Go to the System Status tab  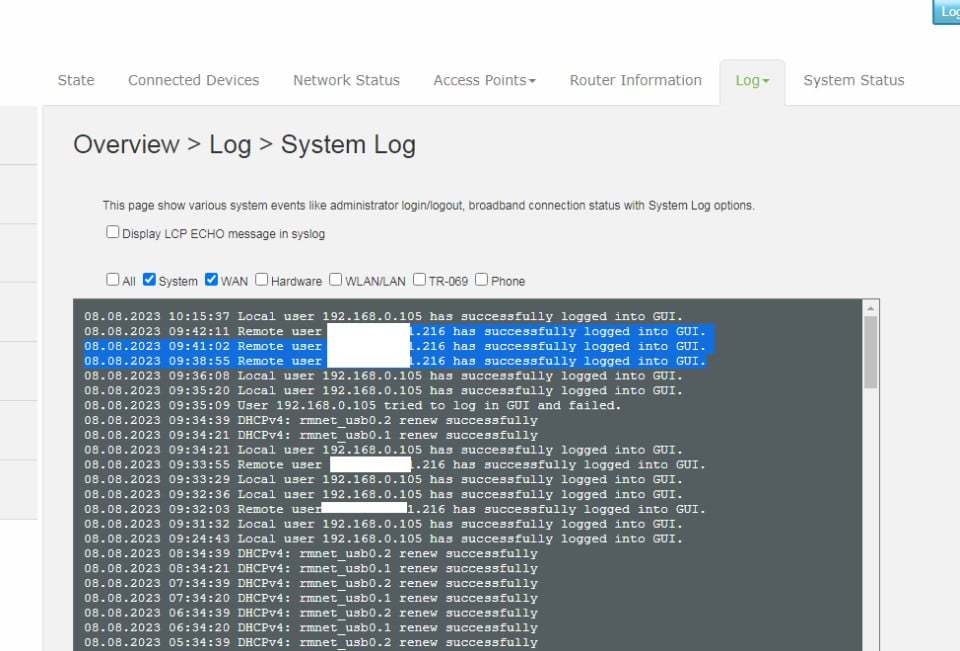click(853, 80)
